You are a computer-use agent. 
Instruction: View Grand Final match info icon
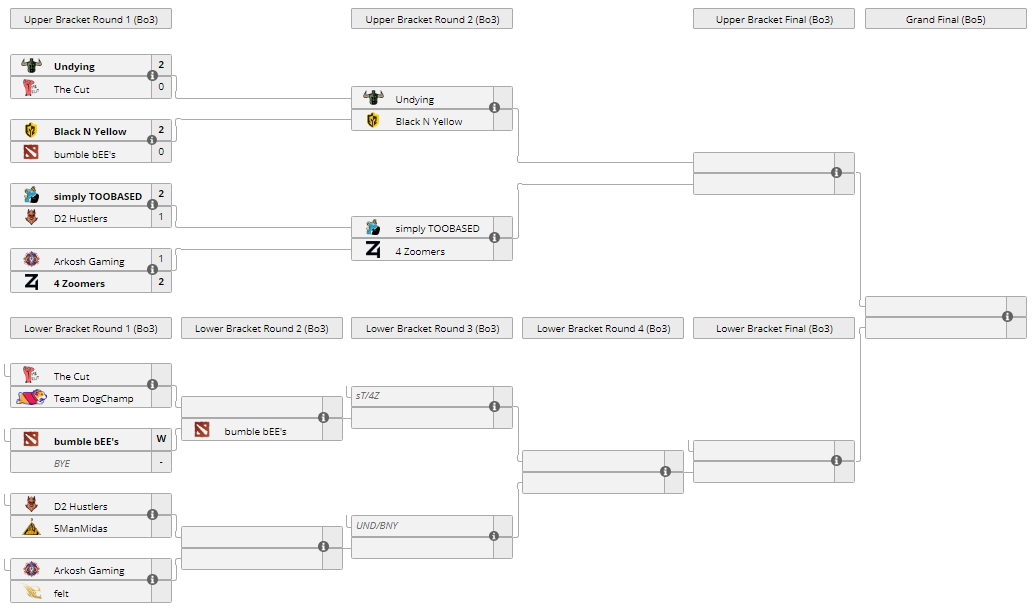pos(1007,317)
